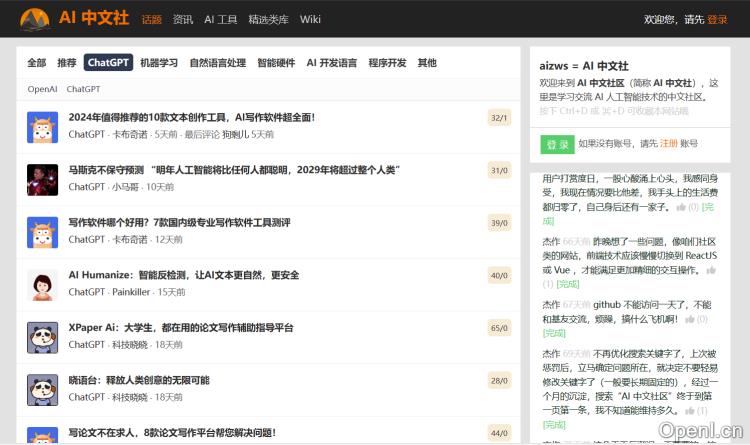Click the orange 登录 link in header
The height and width of the screenshot is (445, 750).
point(717,20)
